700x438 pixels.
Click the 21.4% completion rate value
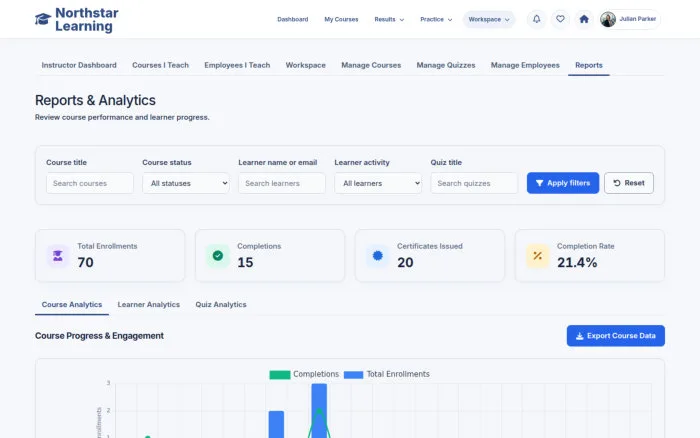pos(577,263)
